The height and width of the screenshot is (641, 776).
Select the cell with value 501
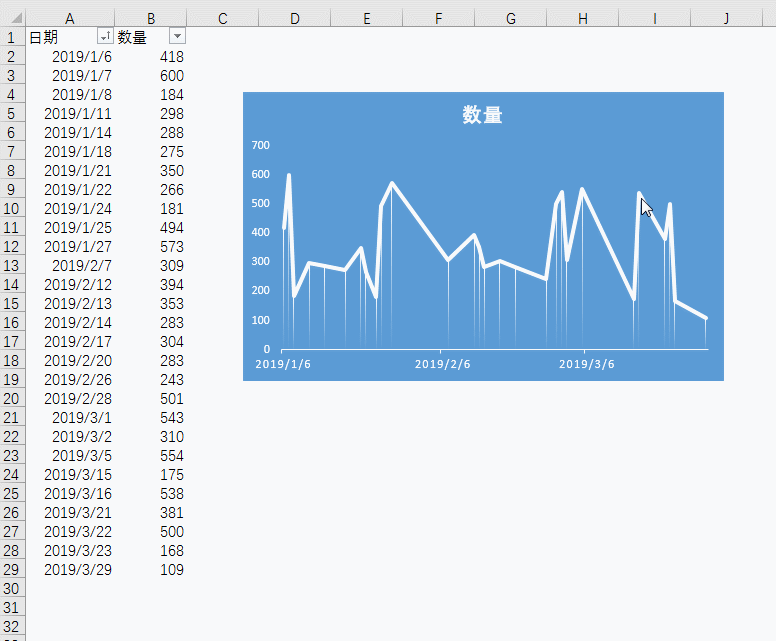pyautogui.click(x=150, y=398)
